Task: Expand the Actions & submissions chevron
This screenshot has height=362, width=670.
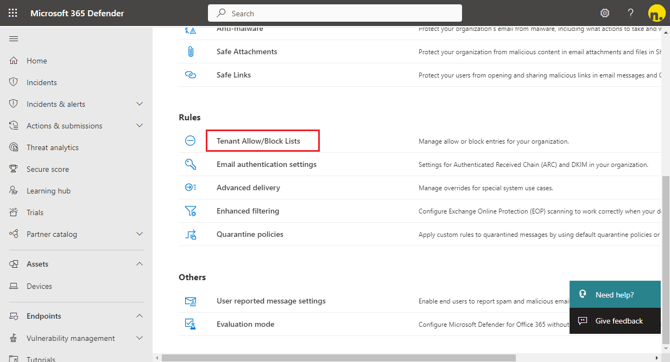Action: tap(139, 126)
